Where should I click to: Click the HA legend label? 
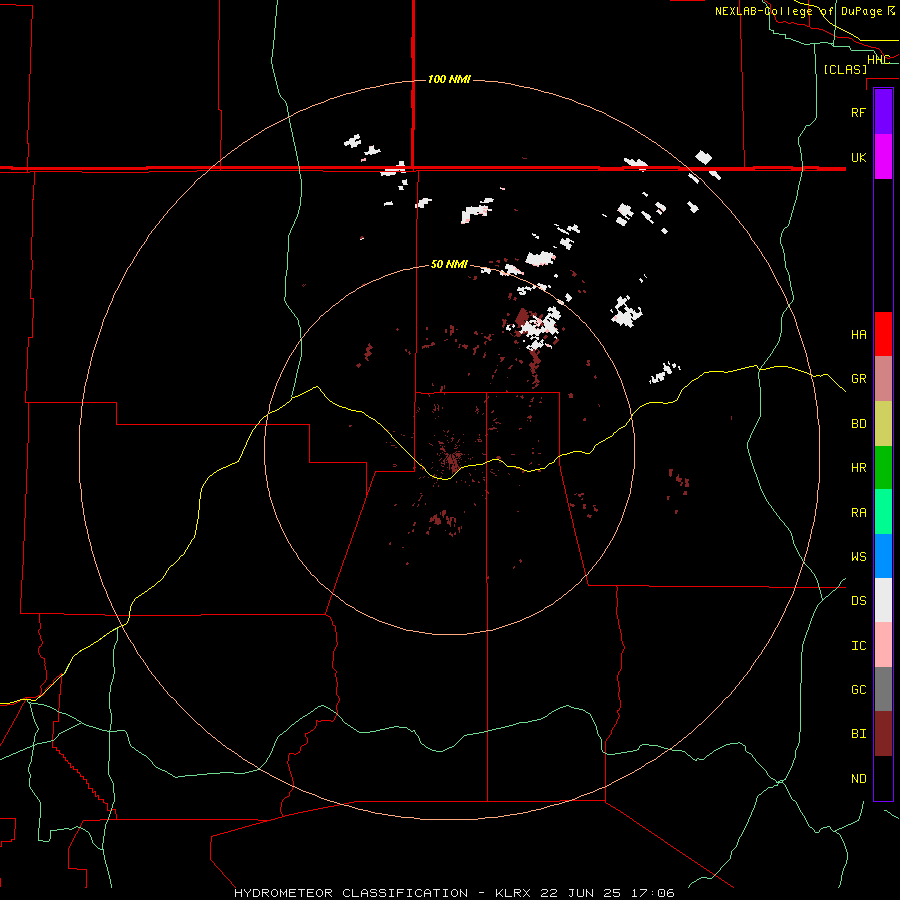pos(858,334)
